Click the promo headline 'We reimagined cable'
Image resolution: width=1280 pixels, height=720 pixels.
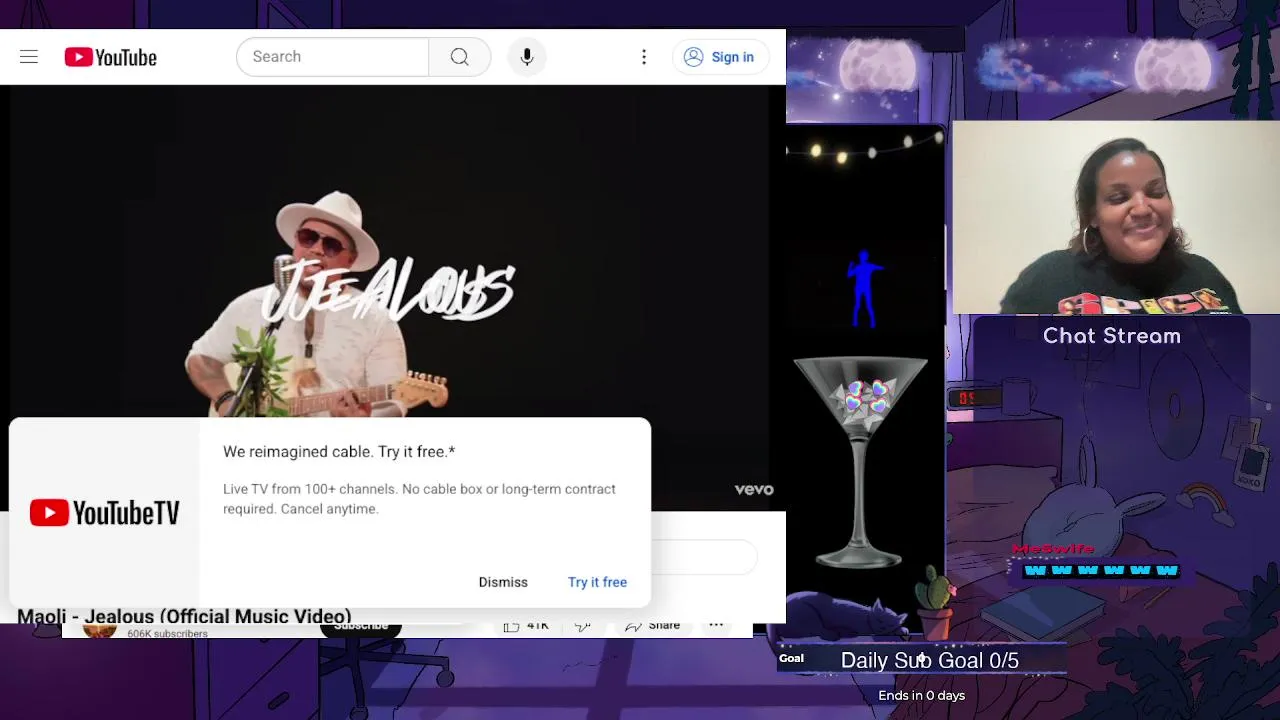(339, 452)
